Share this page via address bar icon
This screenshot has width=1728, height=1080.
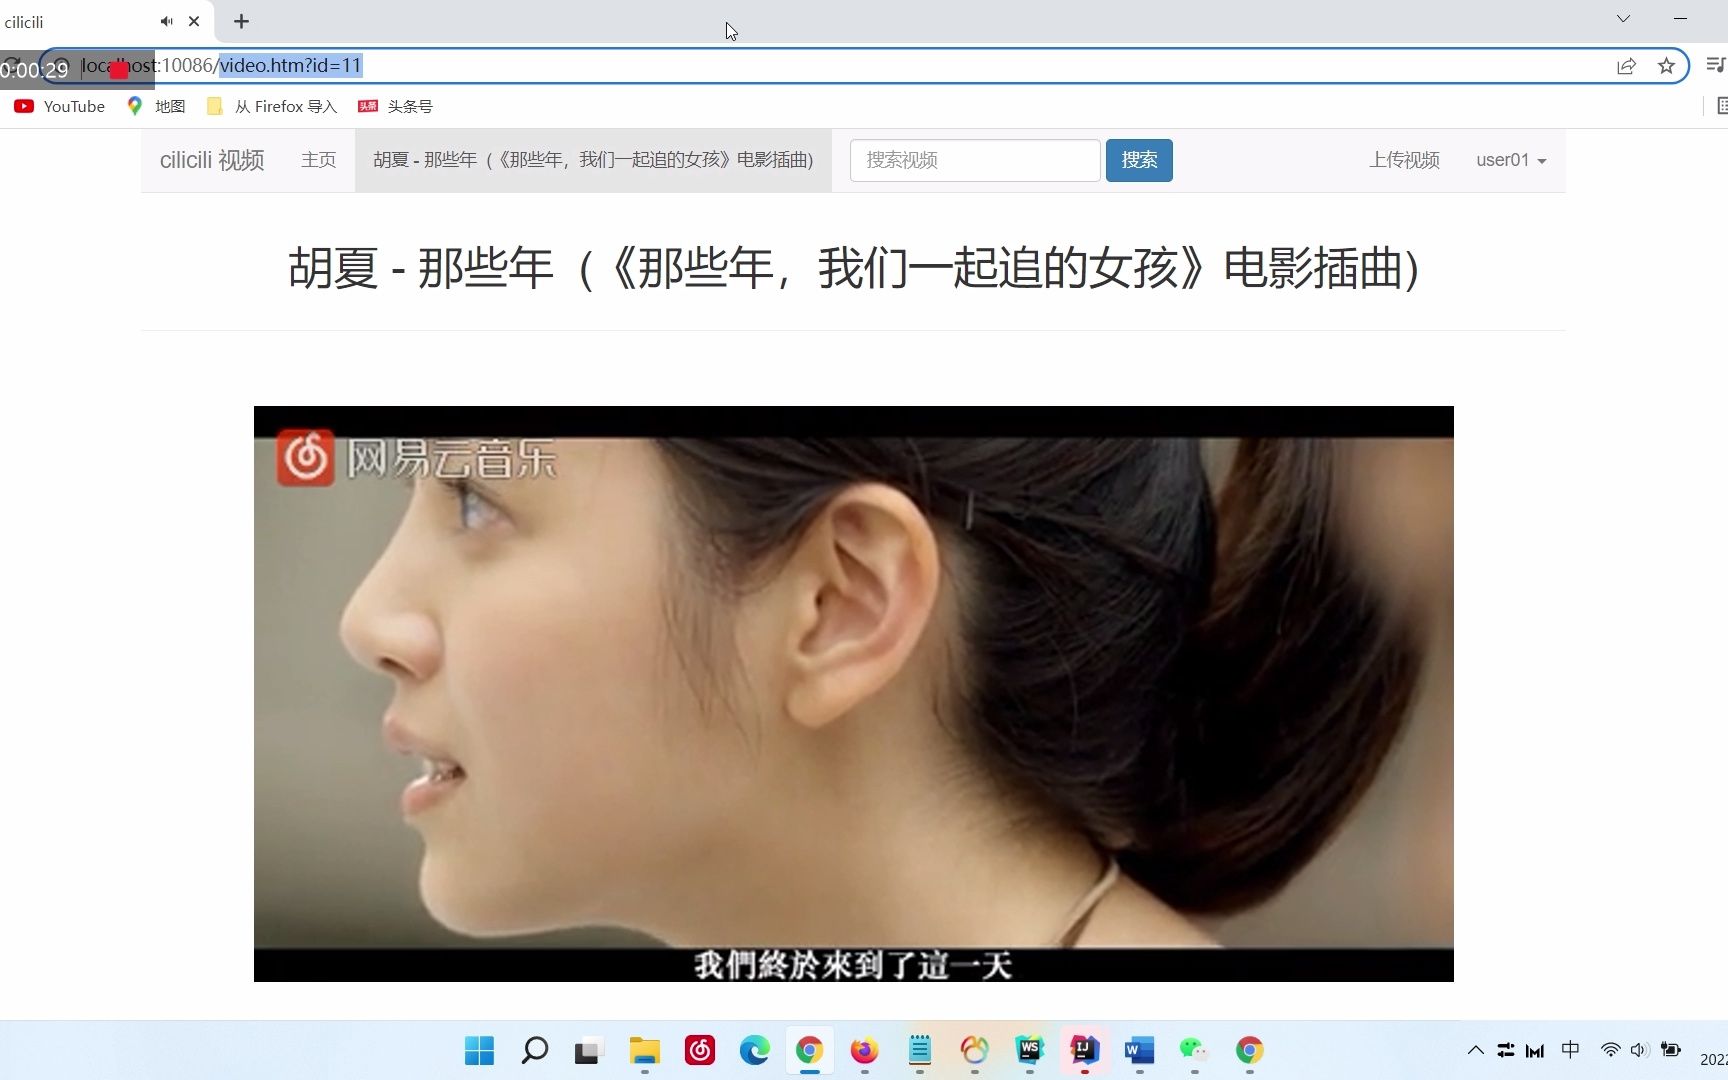1626,66
